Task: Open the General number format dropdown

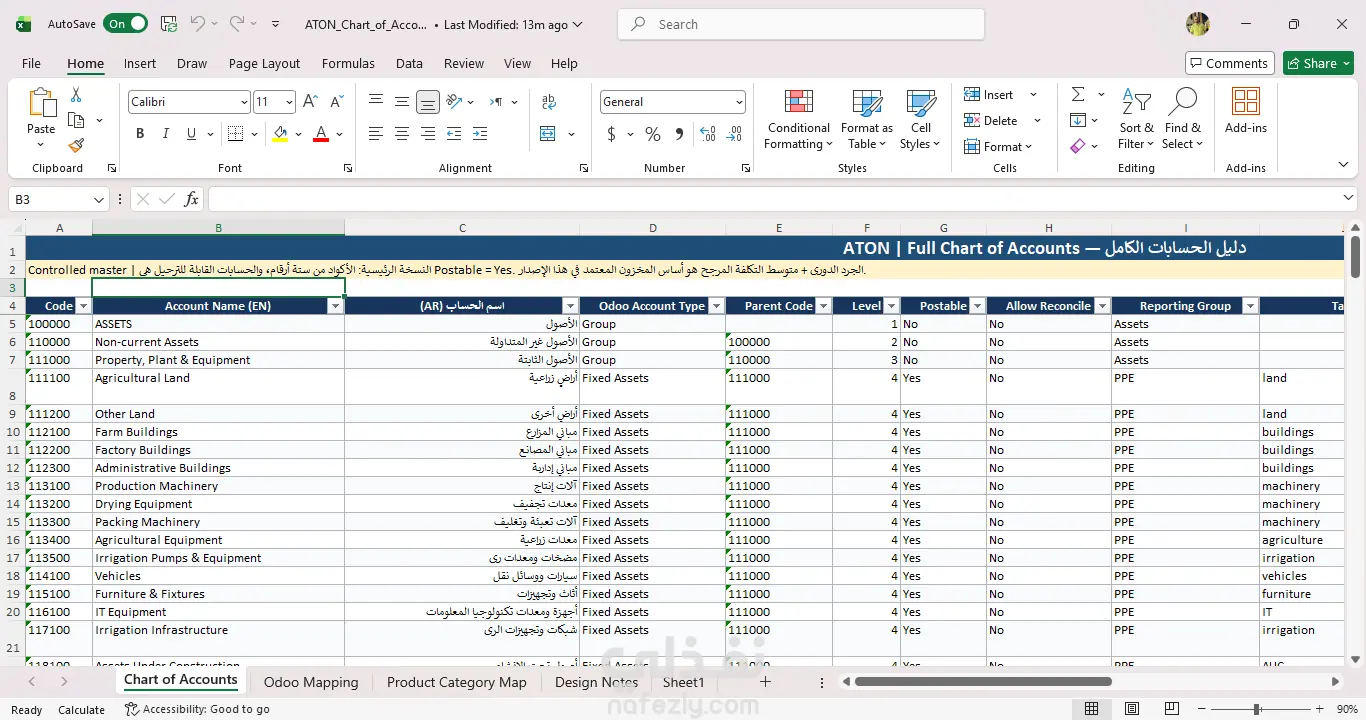Action: (740, 102)
